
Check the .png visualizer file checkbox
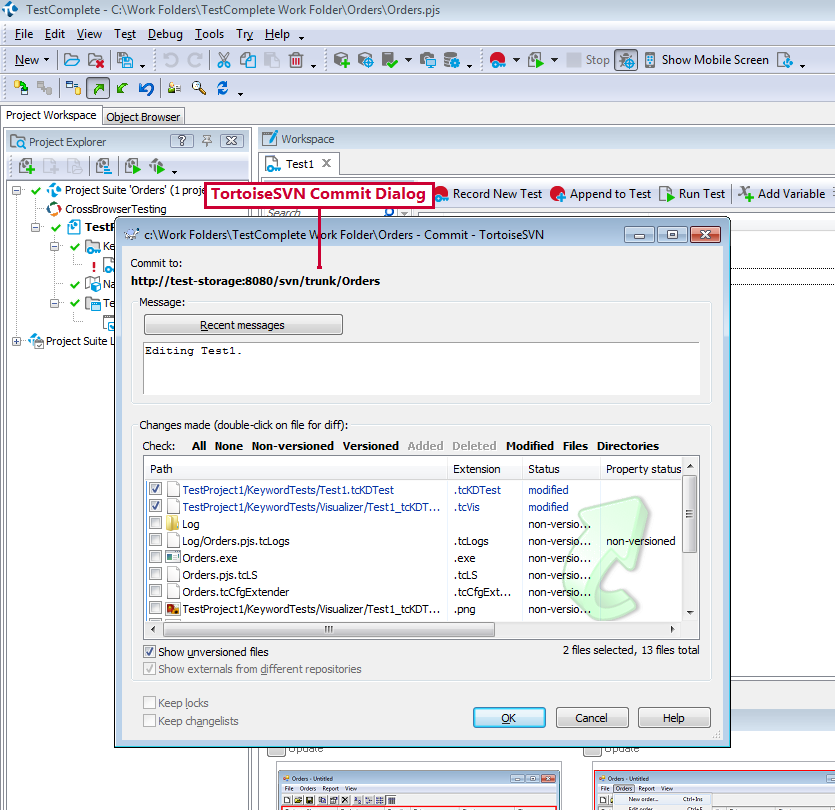coord(155,608)
